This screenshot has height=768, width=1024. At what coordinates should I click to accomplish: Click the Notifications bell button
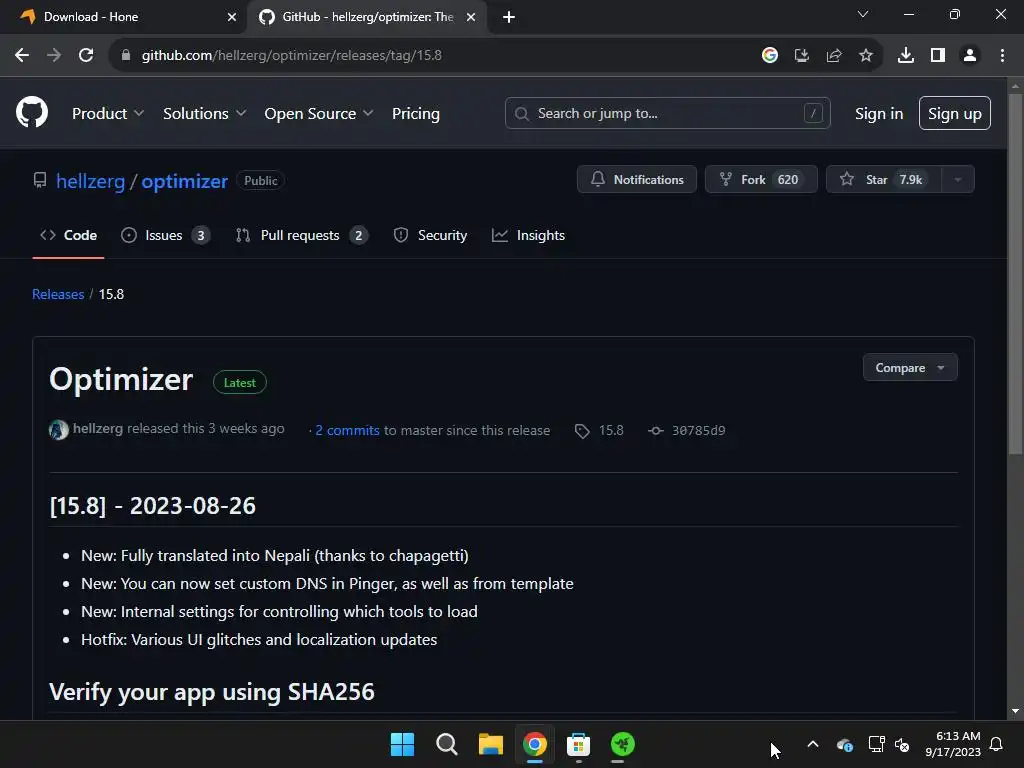coord(637,180)
